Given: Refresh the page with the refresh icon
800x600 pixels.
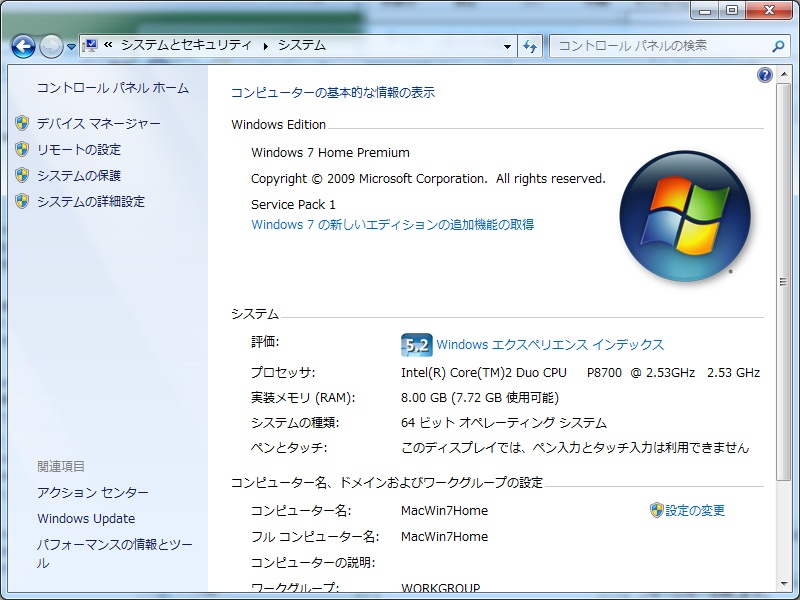Looking at the screenshot, I should [x=531, y=46].
